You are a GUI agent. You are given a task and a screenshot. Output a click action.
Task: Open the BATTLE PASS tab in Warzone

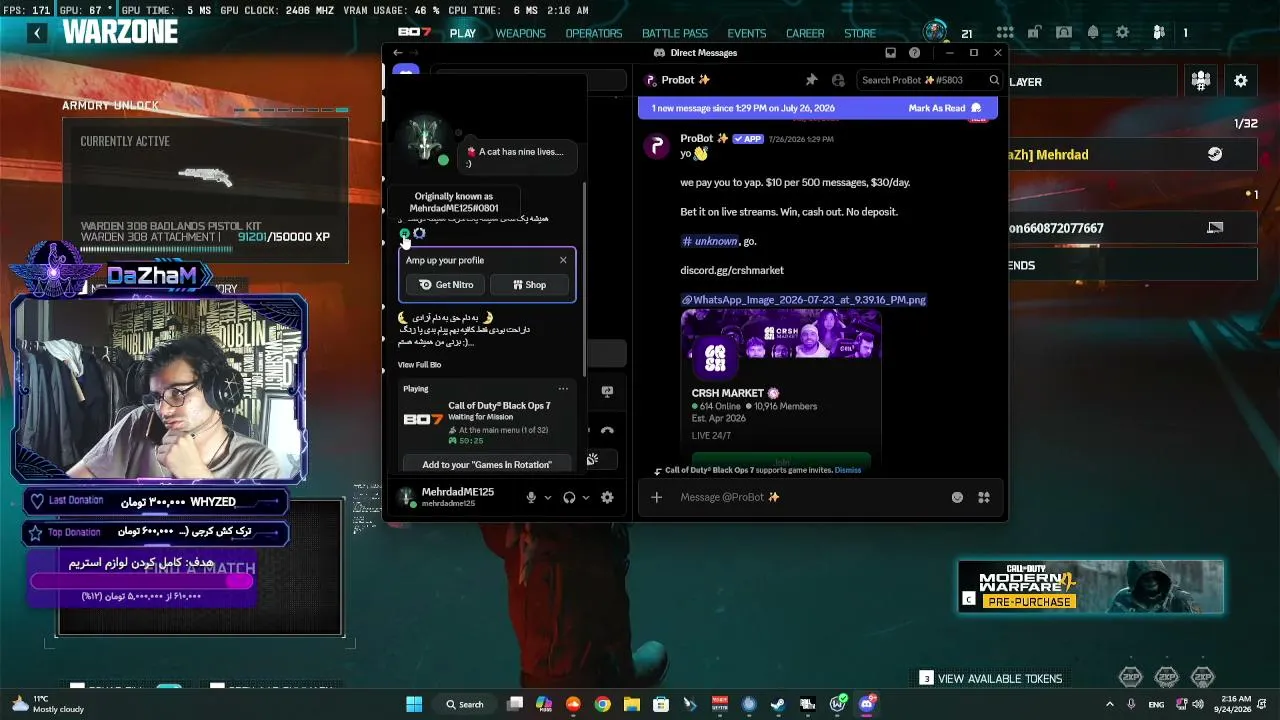(674, 33)
